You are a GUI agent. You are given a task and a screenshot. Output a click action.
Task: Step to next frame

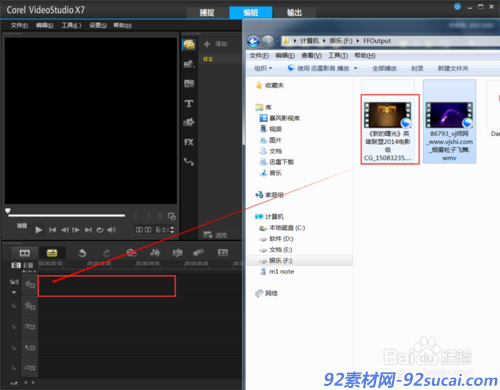point(76,230)
